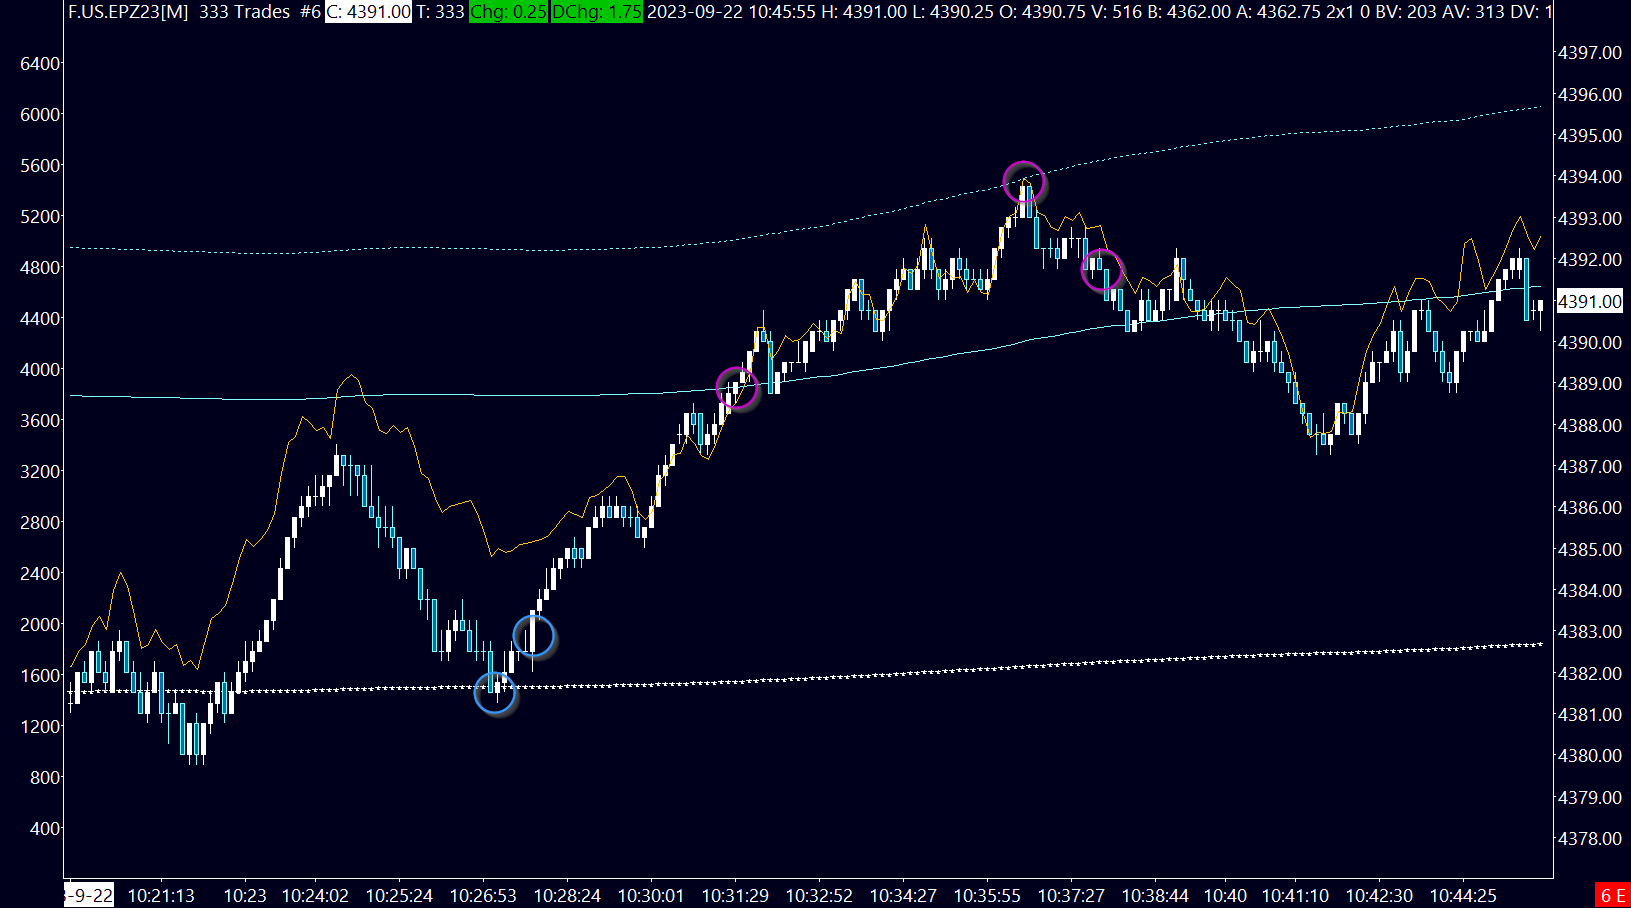This screenshot has height=908, width=1631.
Task: Click the 4386.00 price scale label
Action: (x=1590, y=508)
